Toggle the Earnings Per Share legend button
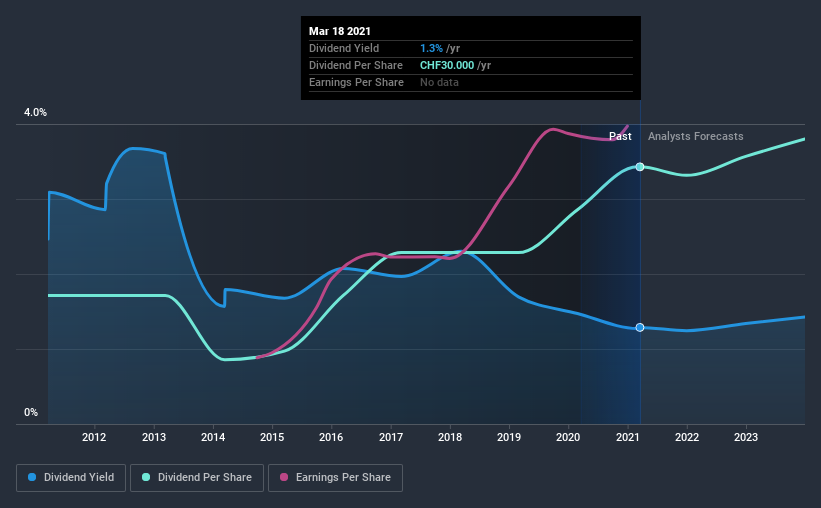The width and height of the screenshot is (821, 508). [x=335, y=478]
